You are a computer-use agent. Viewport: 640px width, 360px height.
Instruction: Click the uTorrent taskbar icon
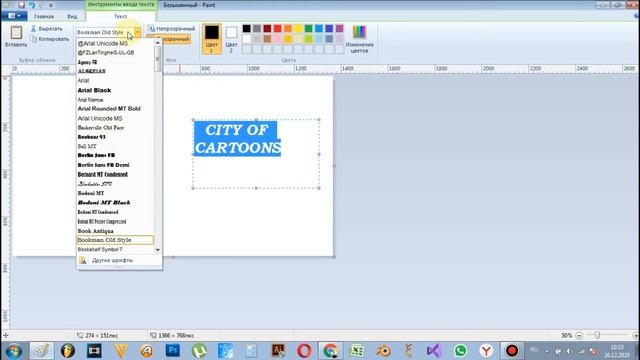coord(199,351)
